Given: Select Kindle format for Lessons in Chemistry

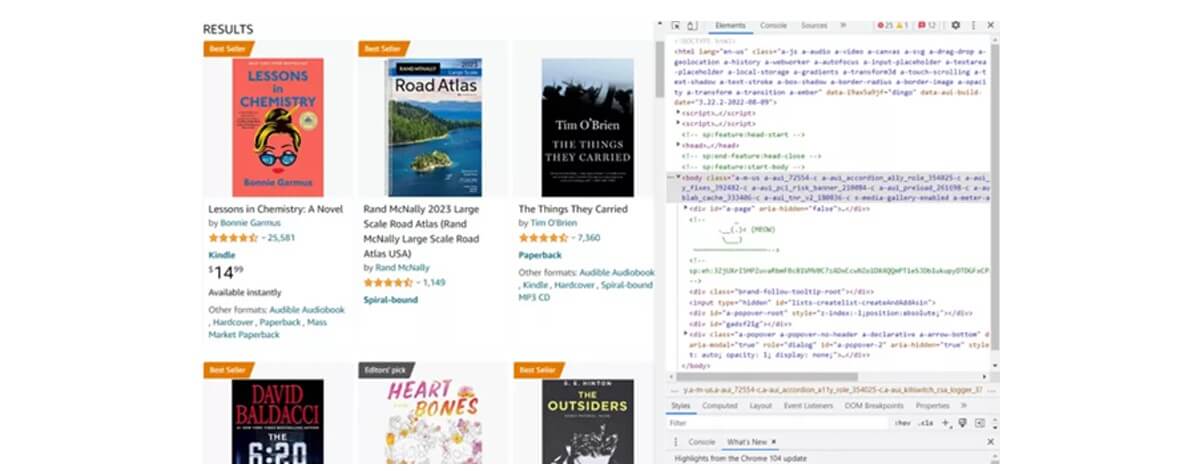Looking at the screenshot, I should coord(221,256).
